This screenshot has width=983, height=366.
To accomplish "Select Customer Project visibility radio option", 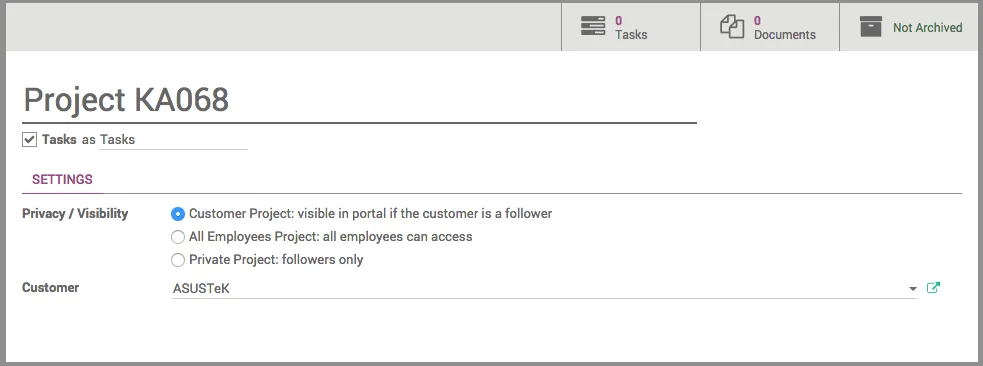I will (178, 214).
